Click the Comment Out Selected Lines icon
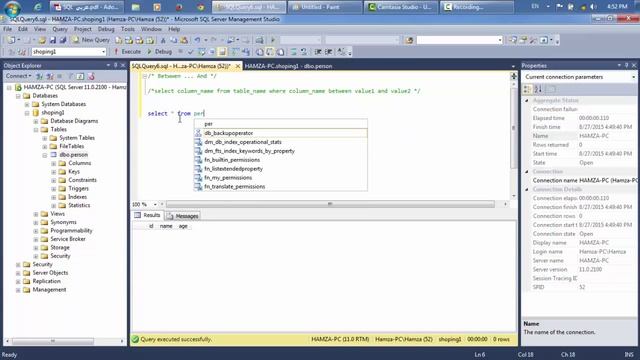 tap(293, 52)
